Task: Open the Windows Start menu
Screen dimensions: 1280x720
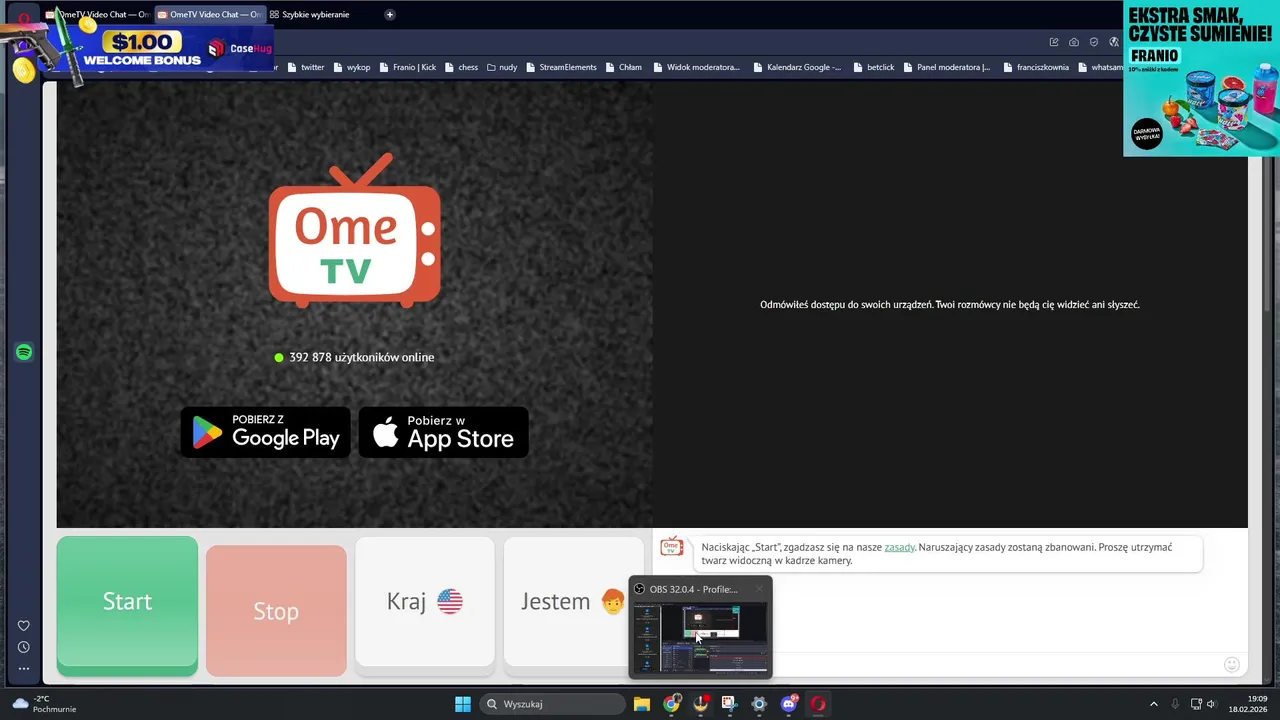Action: (463, 704)
